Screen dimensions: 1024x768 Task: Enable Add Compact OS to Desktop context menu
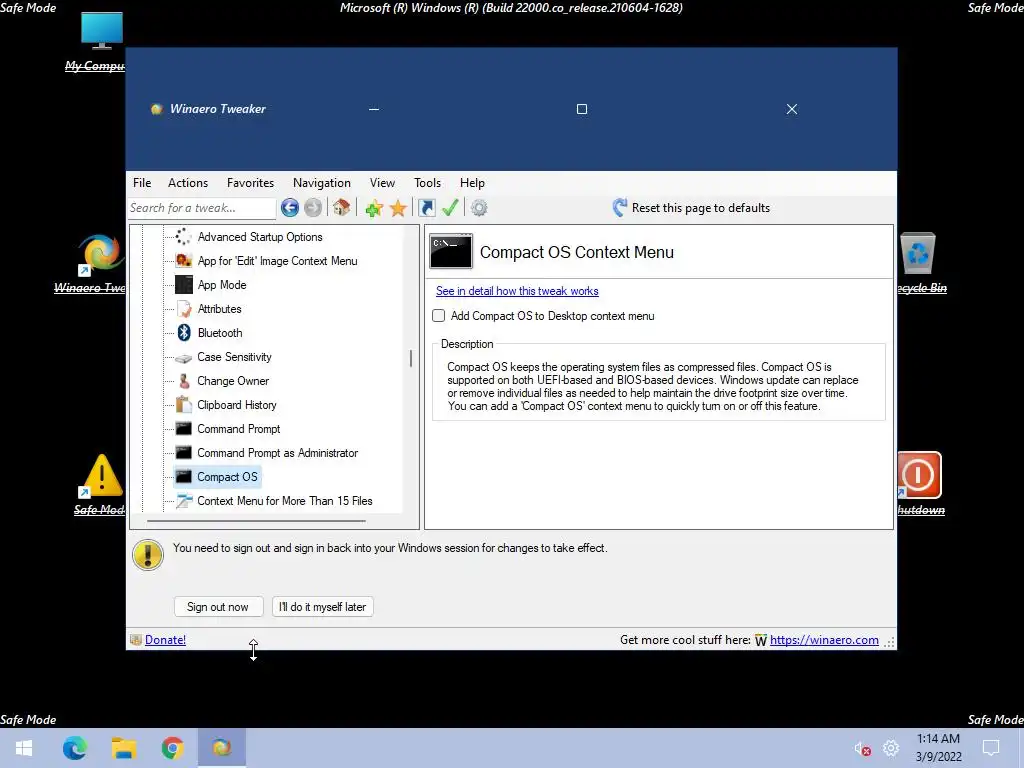coord(439,315)
